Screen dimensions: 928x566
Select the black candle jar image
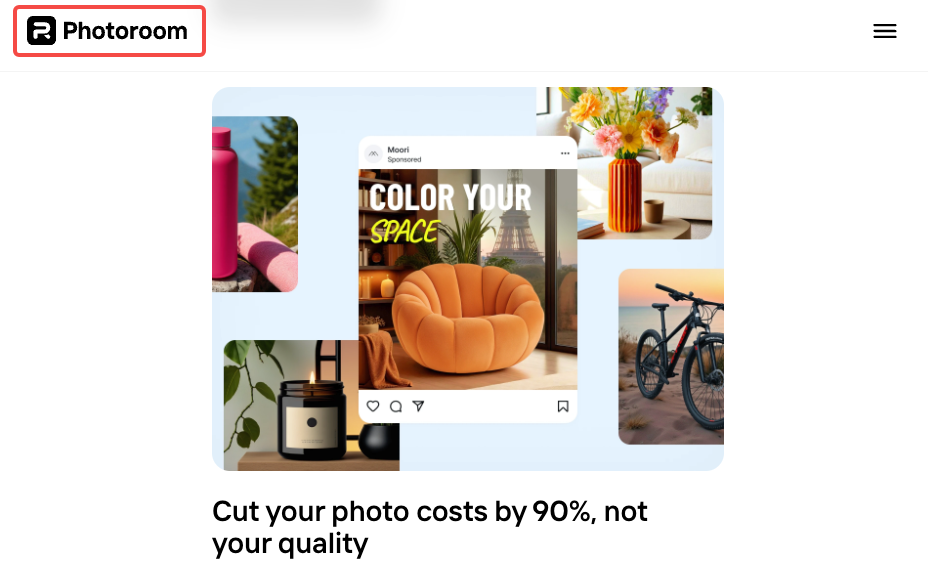pyautogui.click(x=311, y=406)
